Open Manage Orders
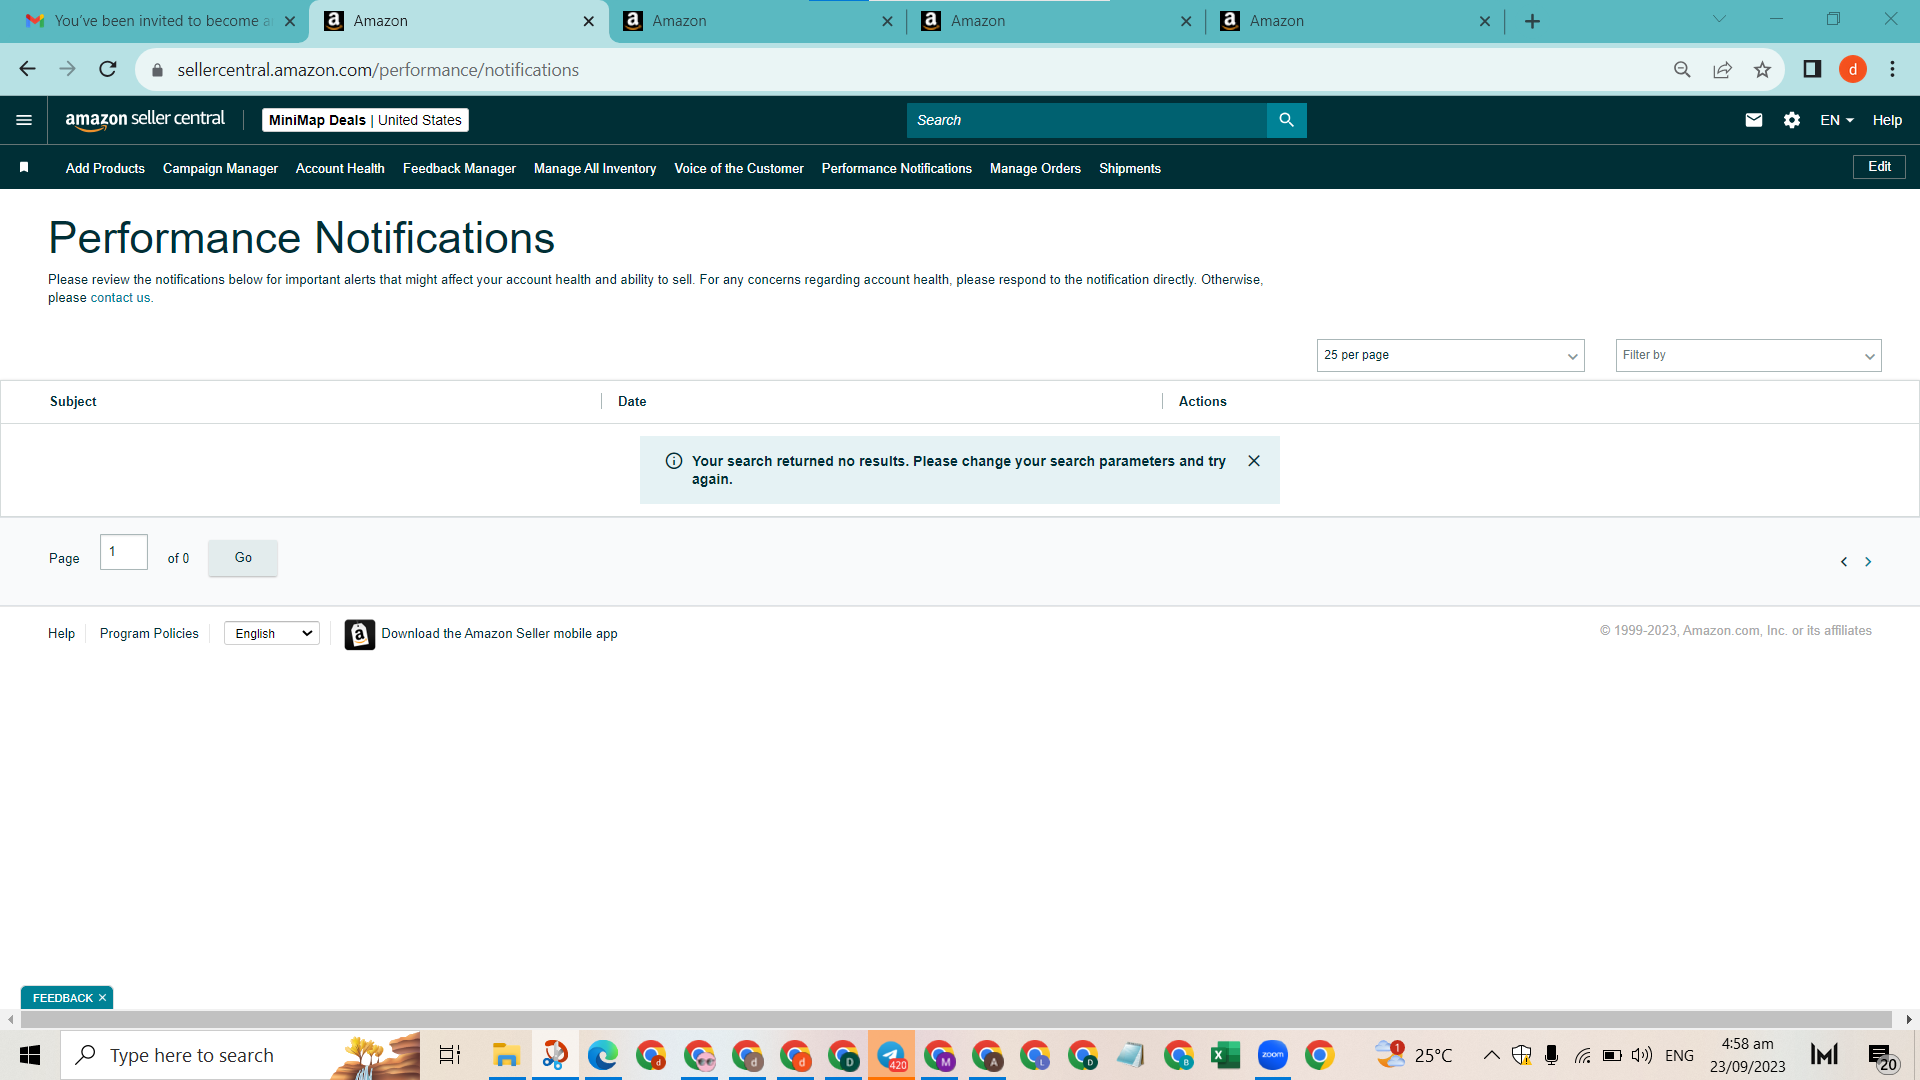The height and width of the screenshot is (1080, 1920). 1035,168
